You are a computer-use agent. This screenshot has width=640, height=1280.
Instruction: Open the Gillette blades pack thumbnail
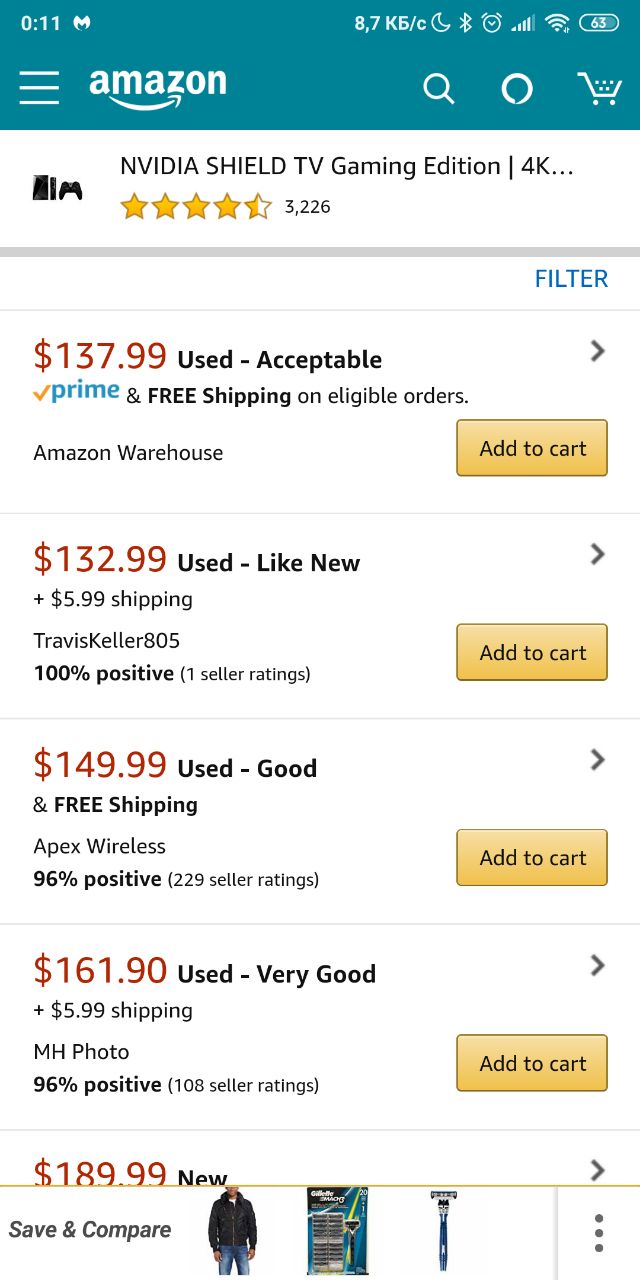pos(338,1231)
